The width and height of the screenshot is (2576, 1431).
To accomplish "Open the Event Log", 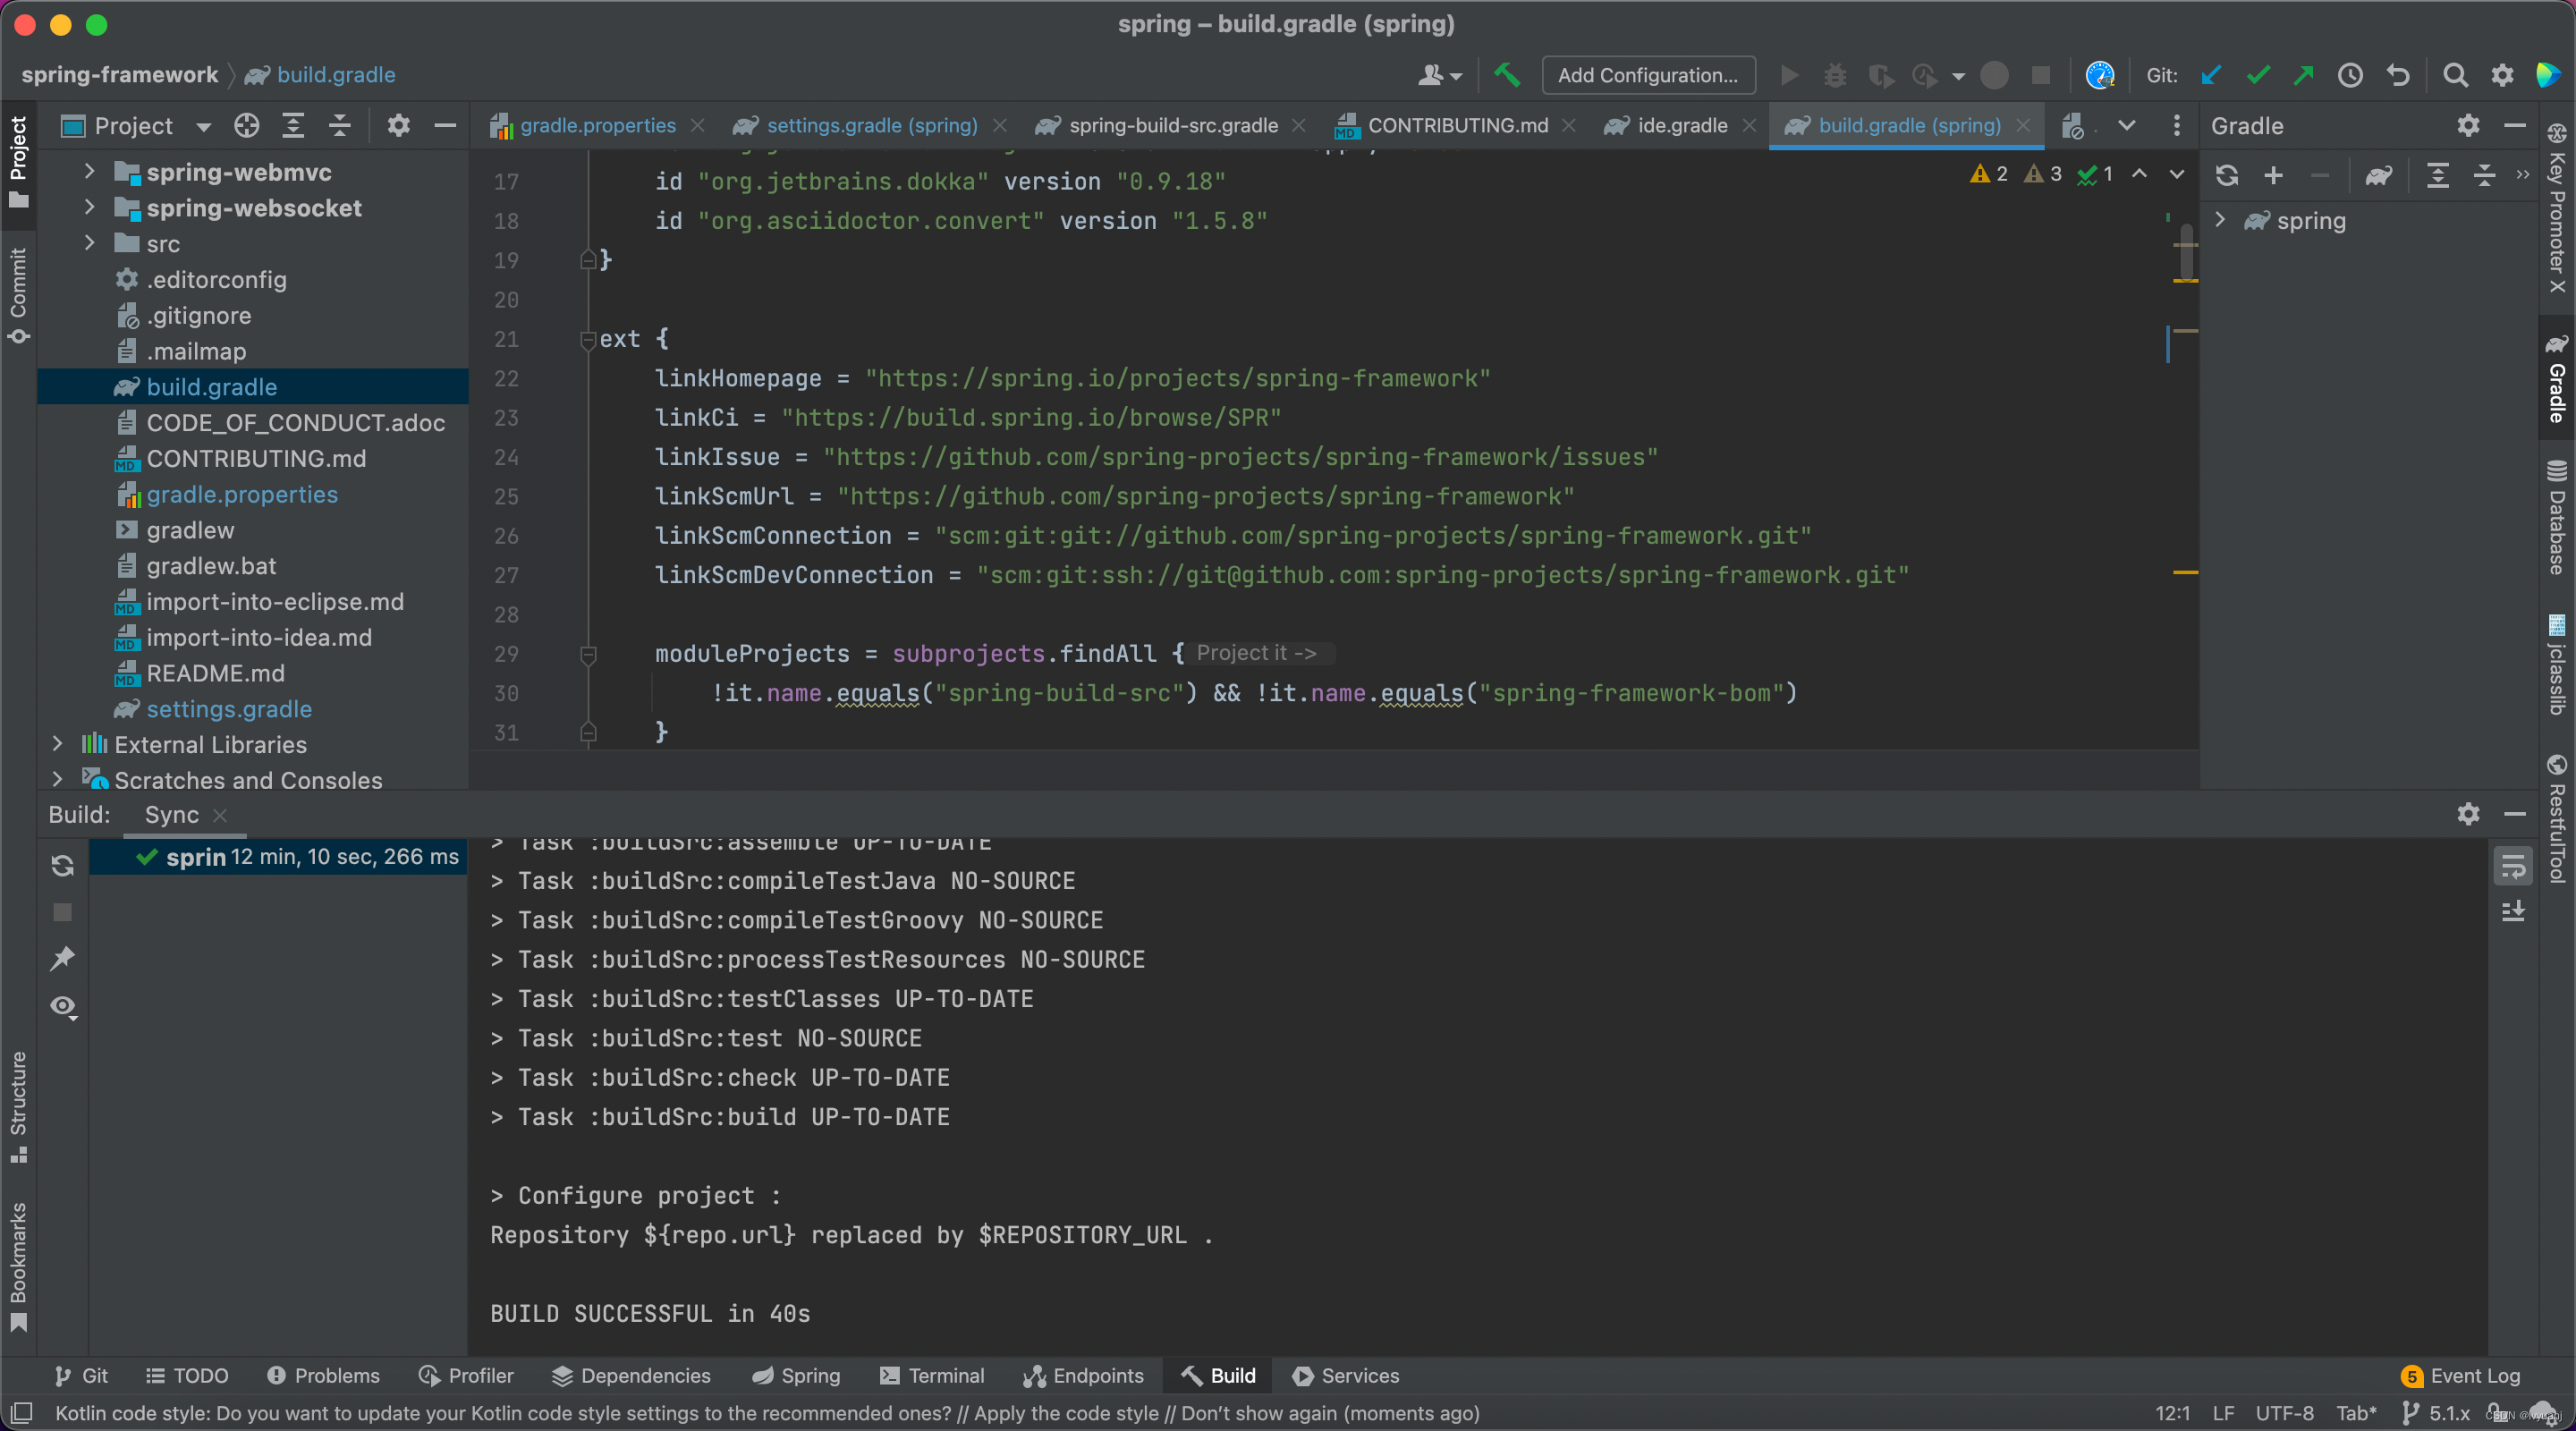I will pos(2461,1376).
